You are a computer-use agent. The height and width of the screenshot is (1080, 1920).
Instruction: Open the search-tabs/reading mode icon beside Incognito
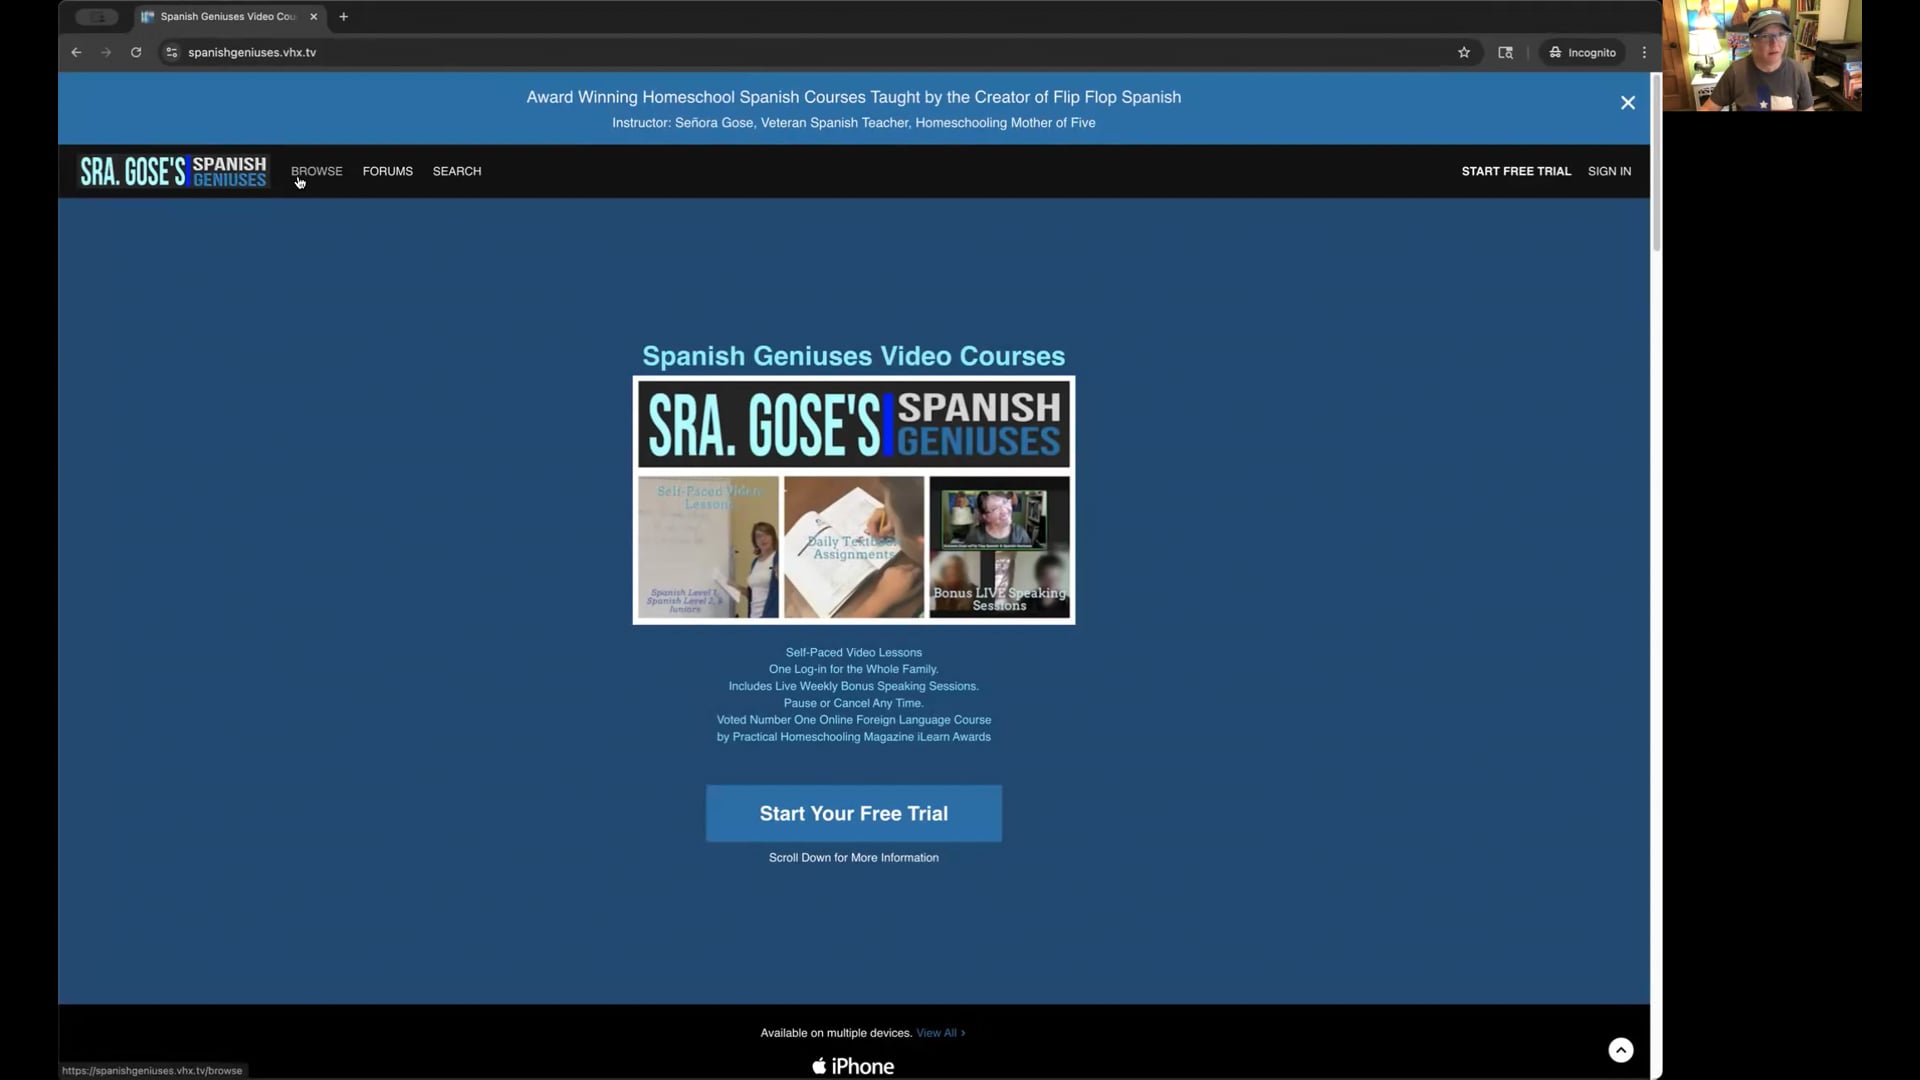point(1506,52)
